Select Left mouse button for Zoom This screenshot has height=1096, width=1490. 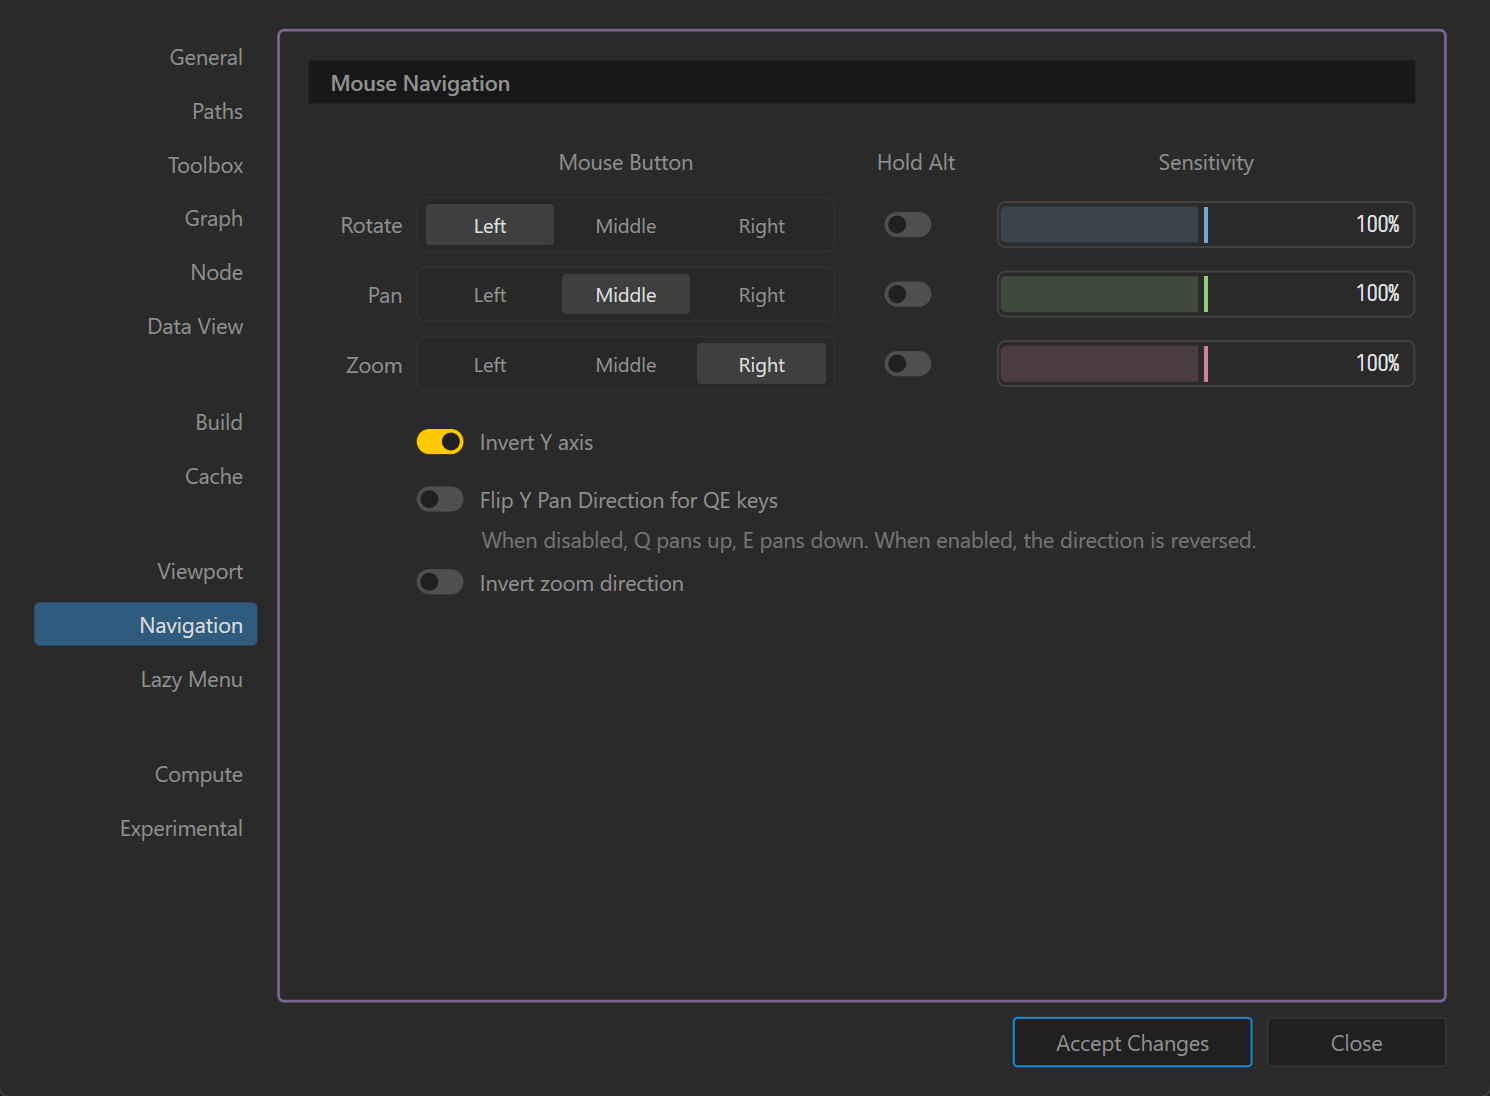point(489,365)
